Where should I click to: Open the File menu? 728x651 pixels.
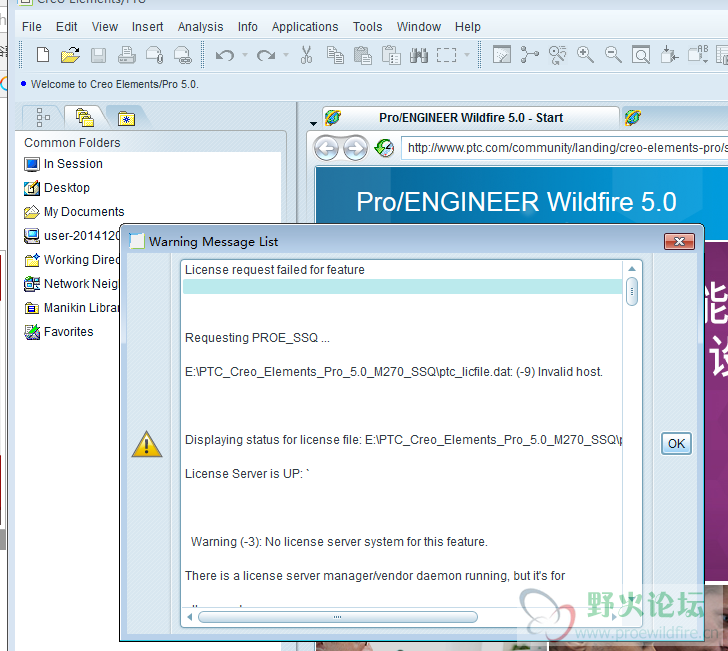[32, 27]
